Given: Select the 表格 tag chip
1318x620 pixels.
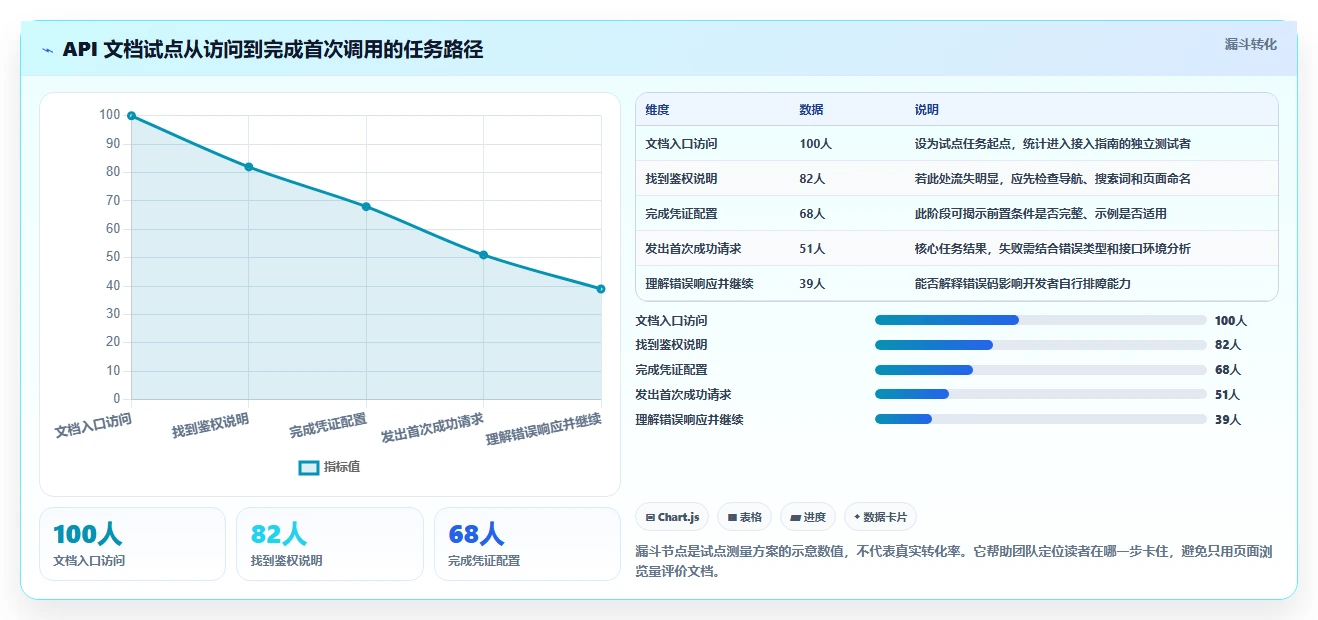Looking at the screenshot, I should pos(744,517).
